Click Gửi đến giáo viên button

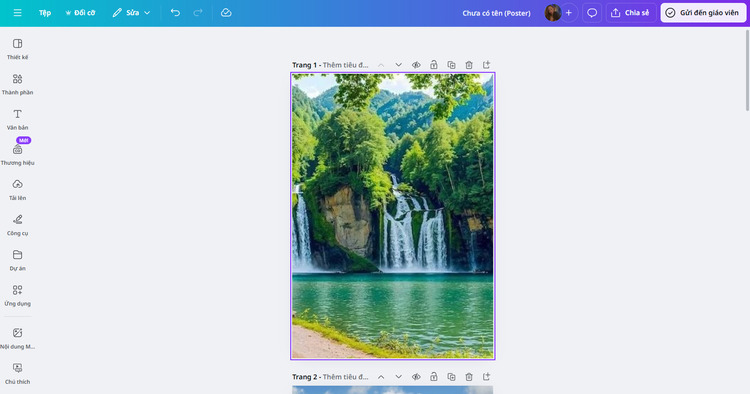click(x=703, y=13)
